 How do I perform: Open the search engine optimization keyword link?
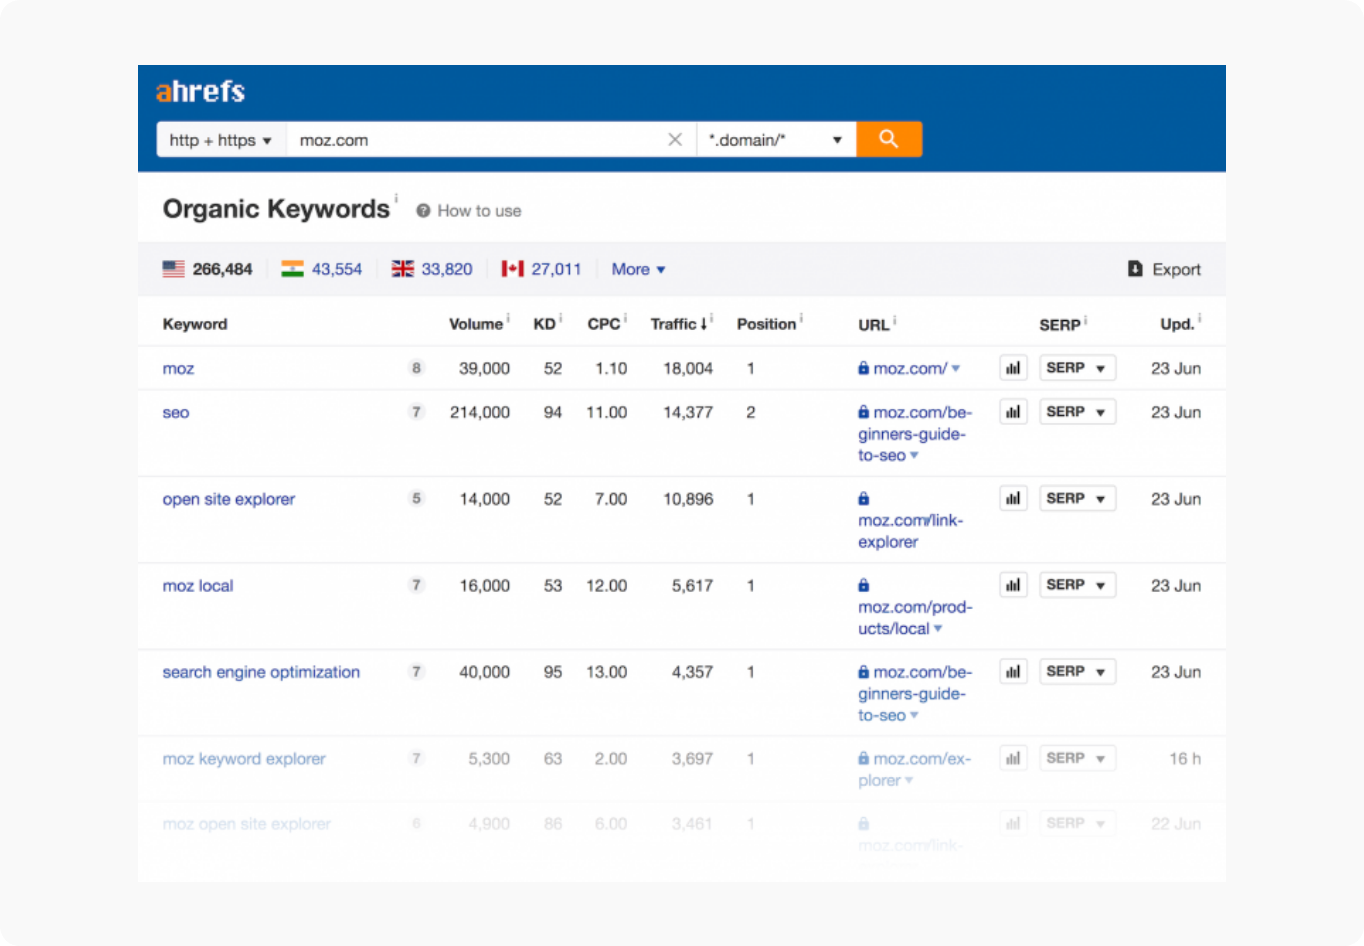[x=261, y=672]
